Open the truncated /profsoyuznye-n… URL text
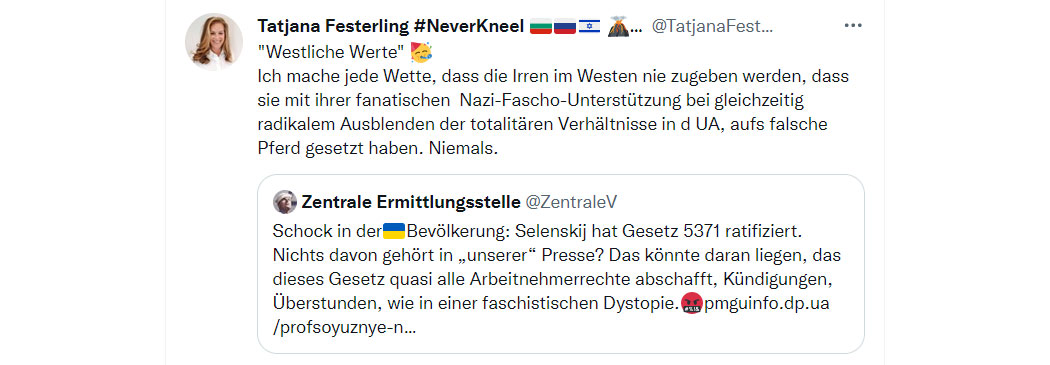The image size is (1050, 365). pyautogui.click(x=344, y=328)
